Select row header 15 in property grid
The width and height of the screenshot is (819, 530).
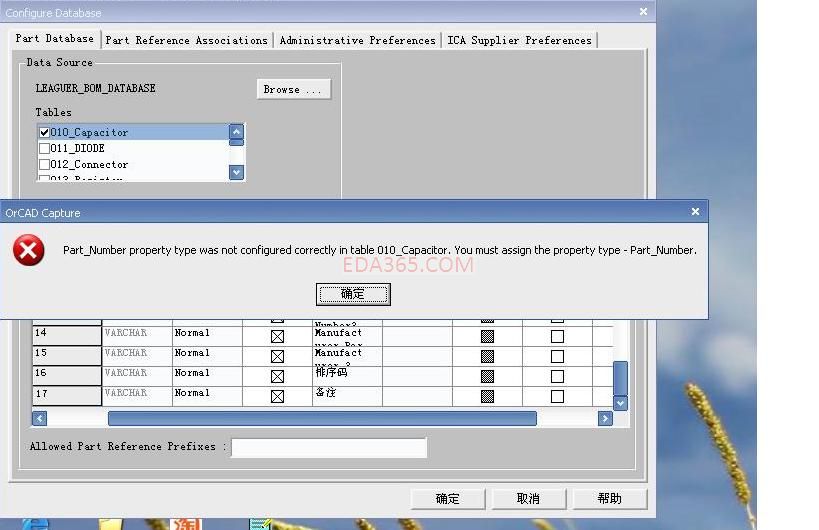coord(67,356)
